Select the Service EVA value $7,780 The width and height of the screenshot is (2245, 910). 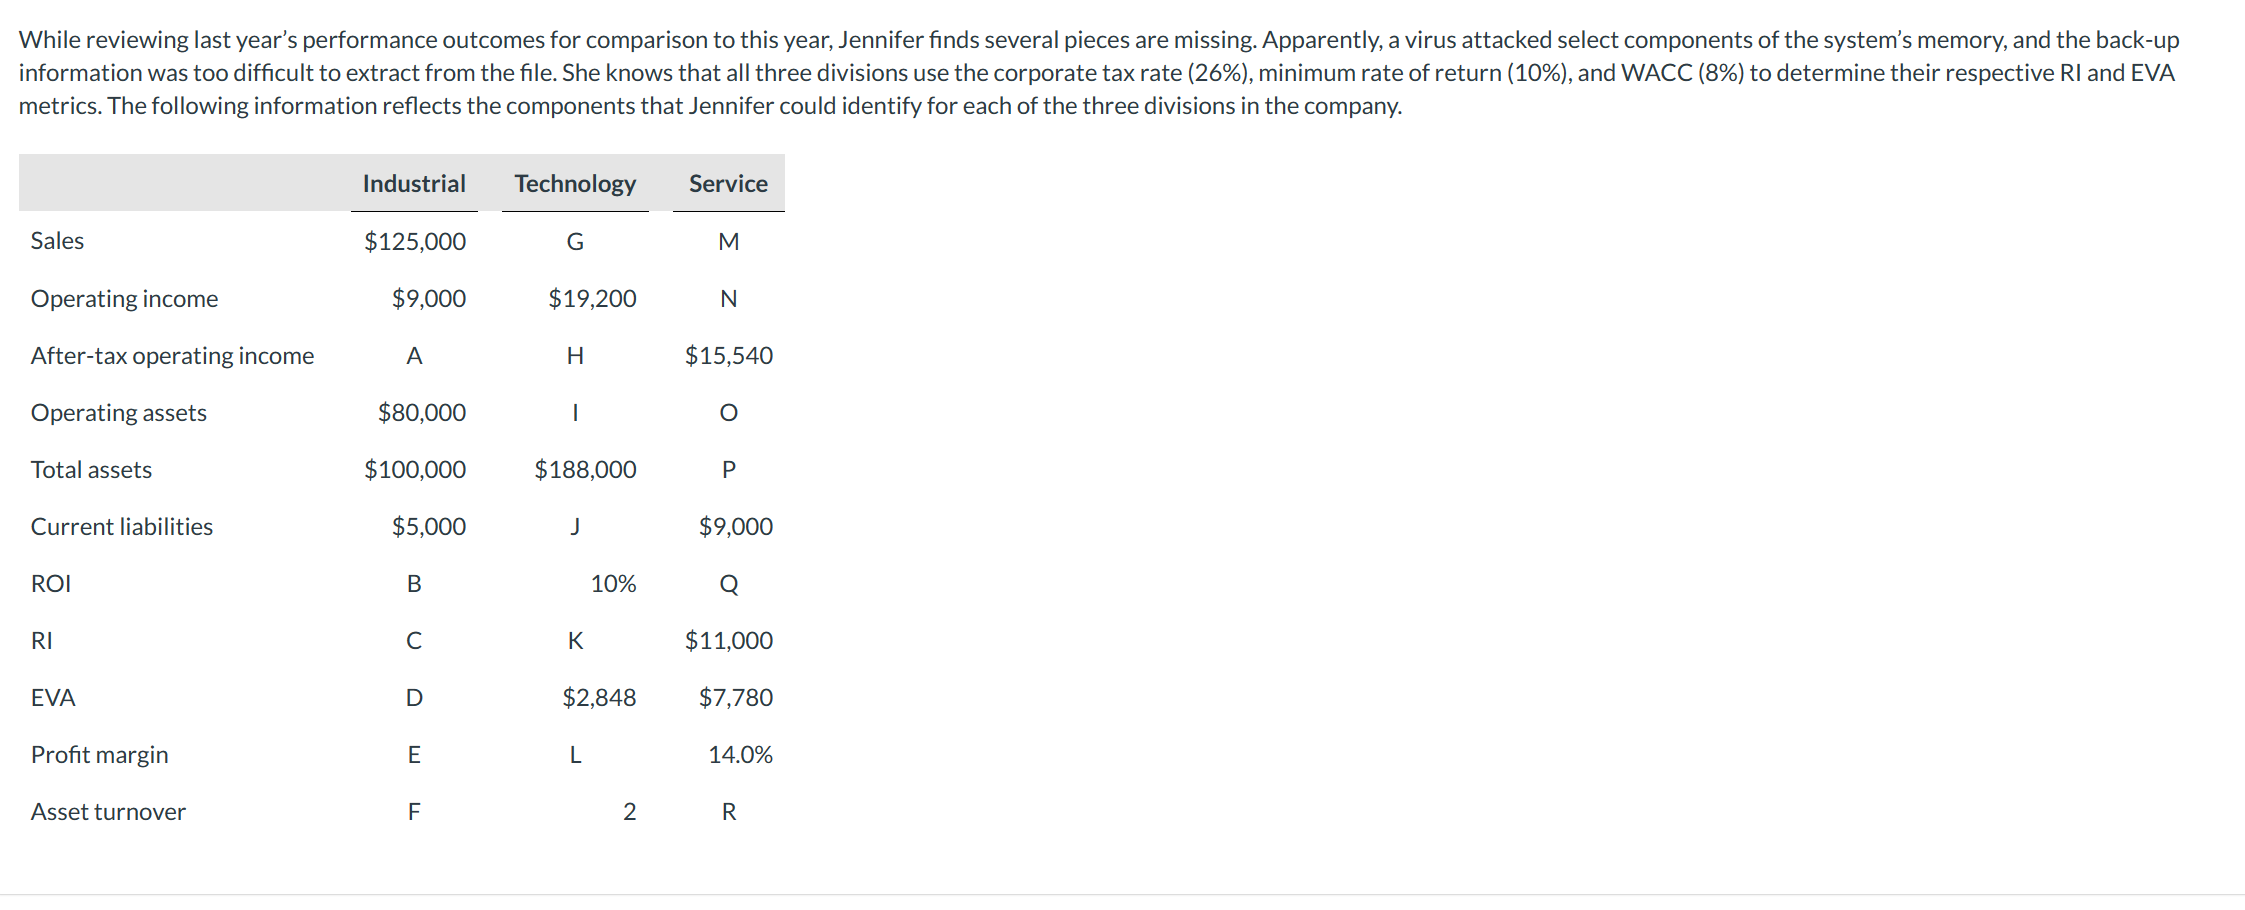click(x=736, y=697)
